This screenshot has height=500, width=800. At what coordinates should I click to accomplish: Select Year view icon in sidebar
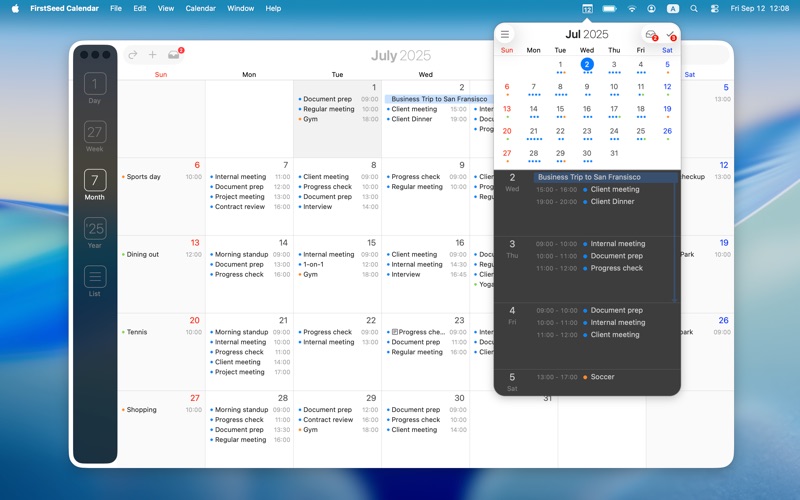95,232
